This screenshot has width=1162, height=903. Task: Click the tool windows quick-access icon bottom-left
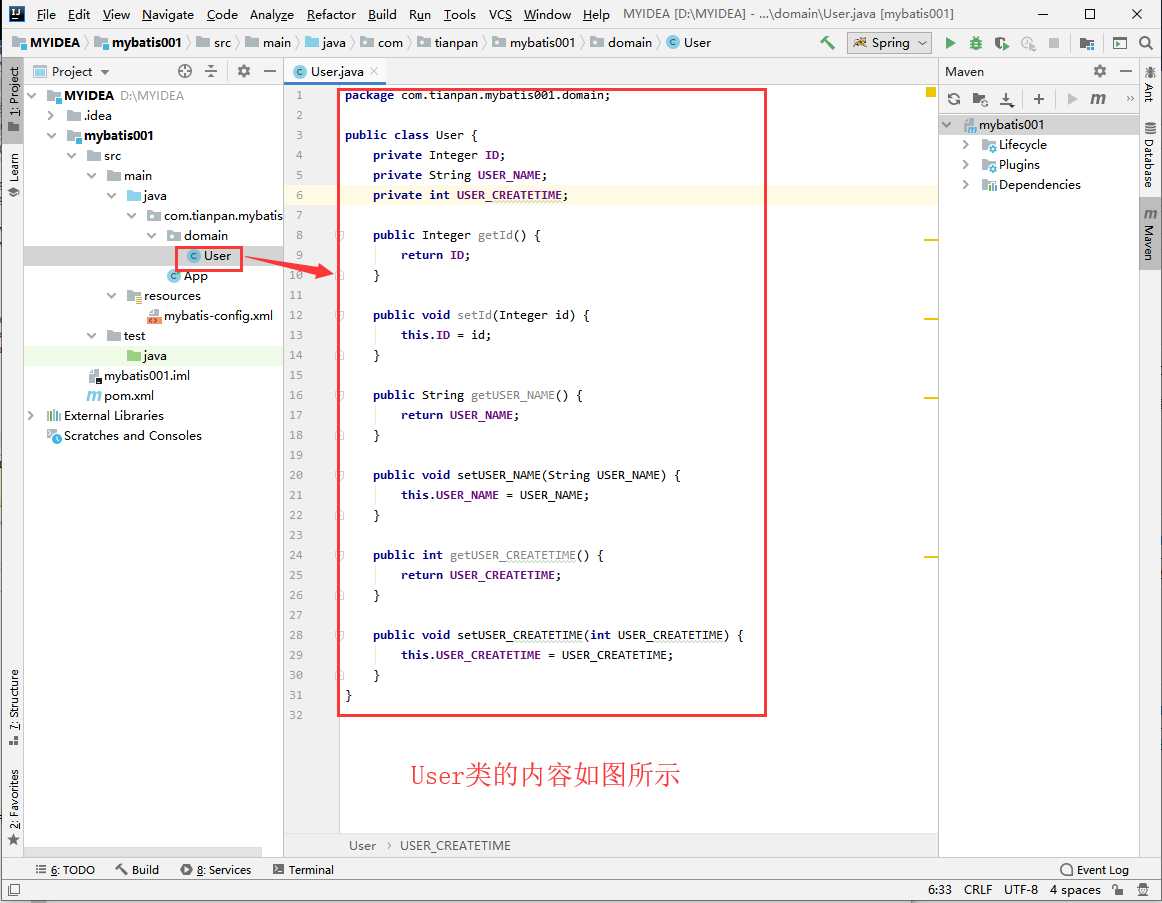13,890
